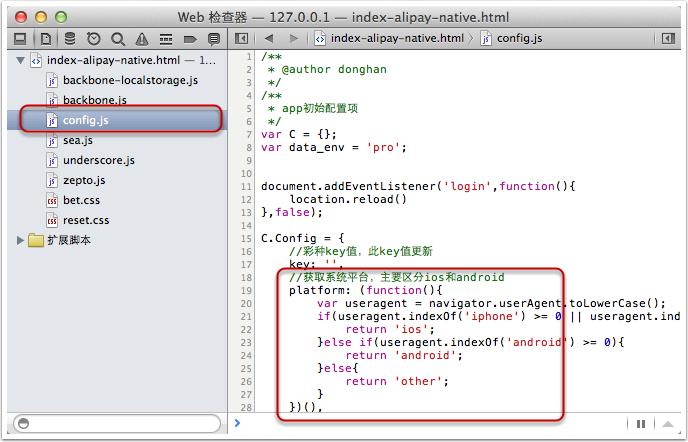The width and height of the screenshot is (688, 442).
Task: Open the Issues warning triangle icon
Action: point(141,38)
